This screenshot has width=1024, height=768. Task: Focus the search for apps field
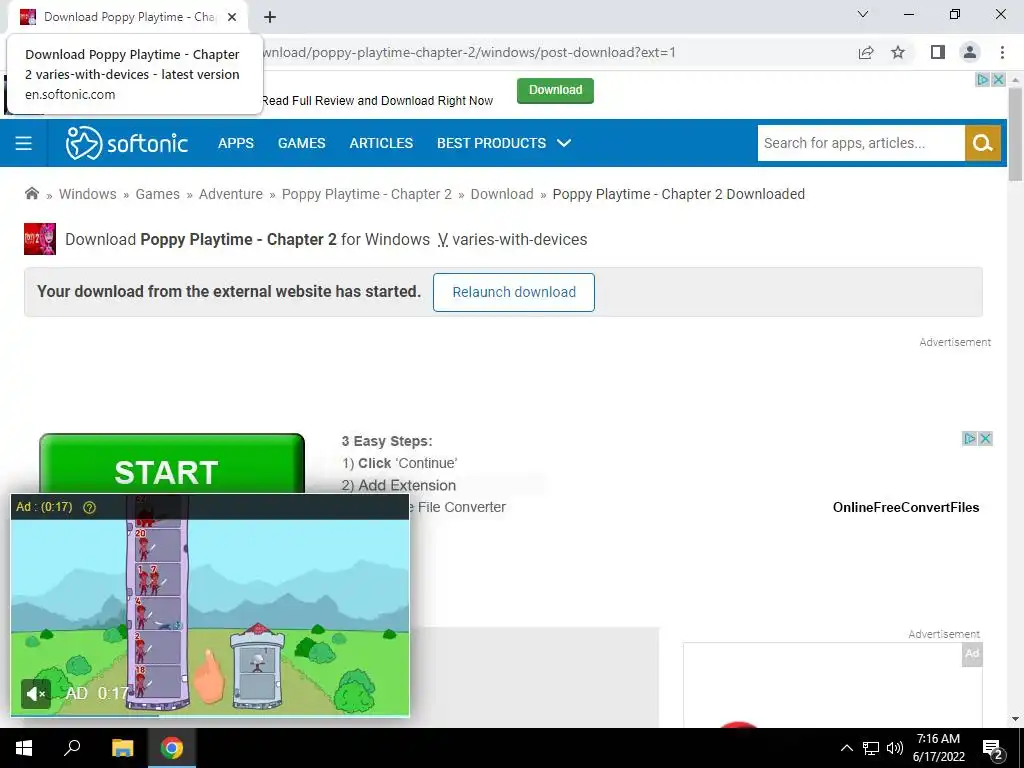tap(861, 143)
